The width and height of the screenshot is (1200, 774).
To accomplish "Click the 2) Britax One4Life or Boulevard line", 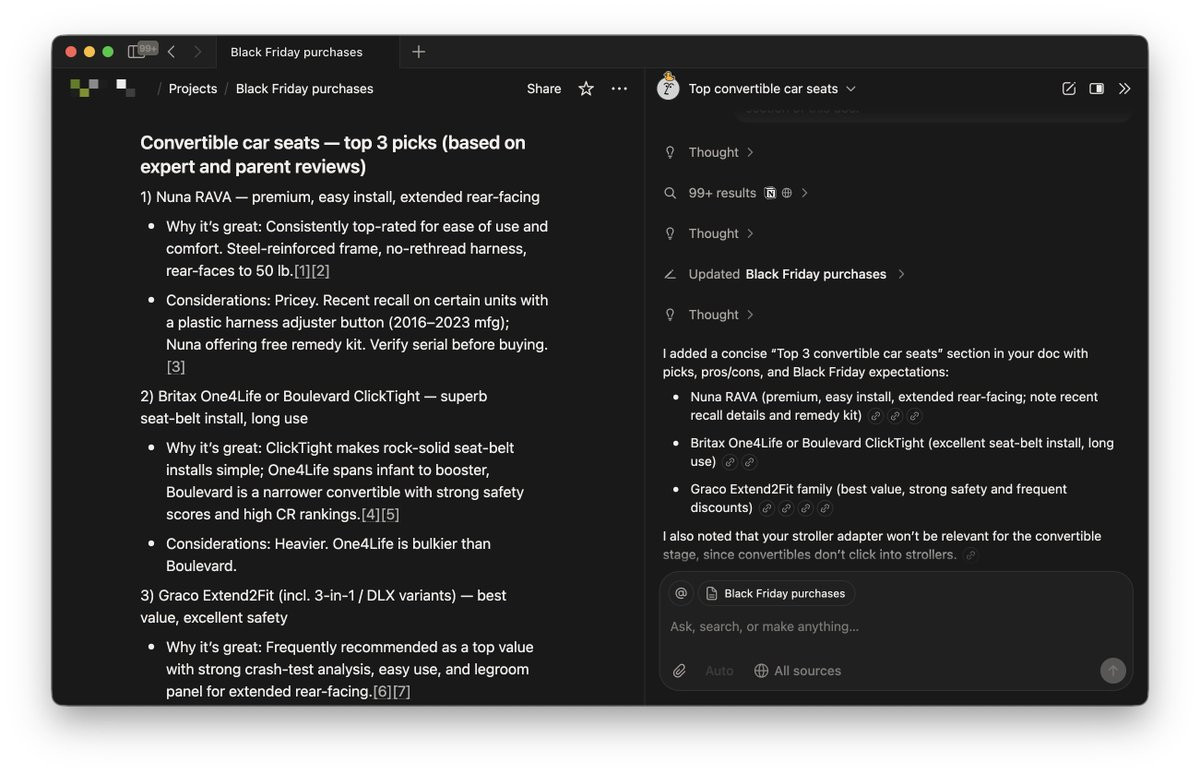I will click(x=314, y=407).
